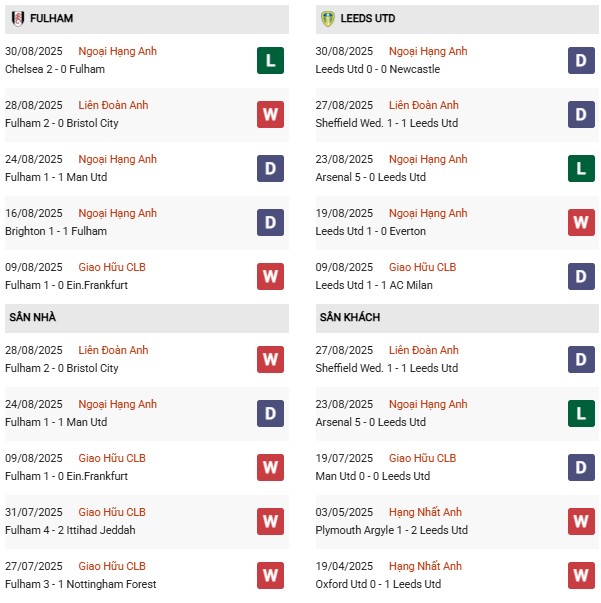
Task: Click the Fulham 3 - 1 Nottingham Forest result
Action: click(81, 584)
